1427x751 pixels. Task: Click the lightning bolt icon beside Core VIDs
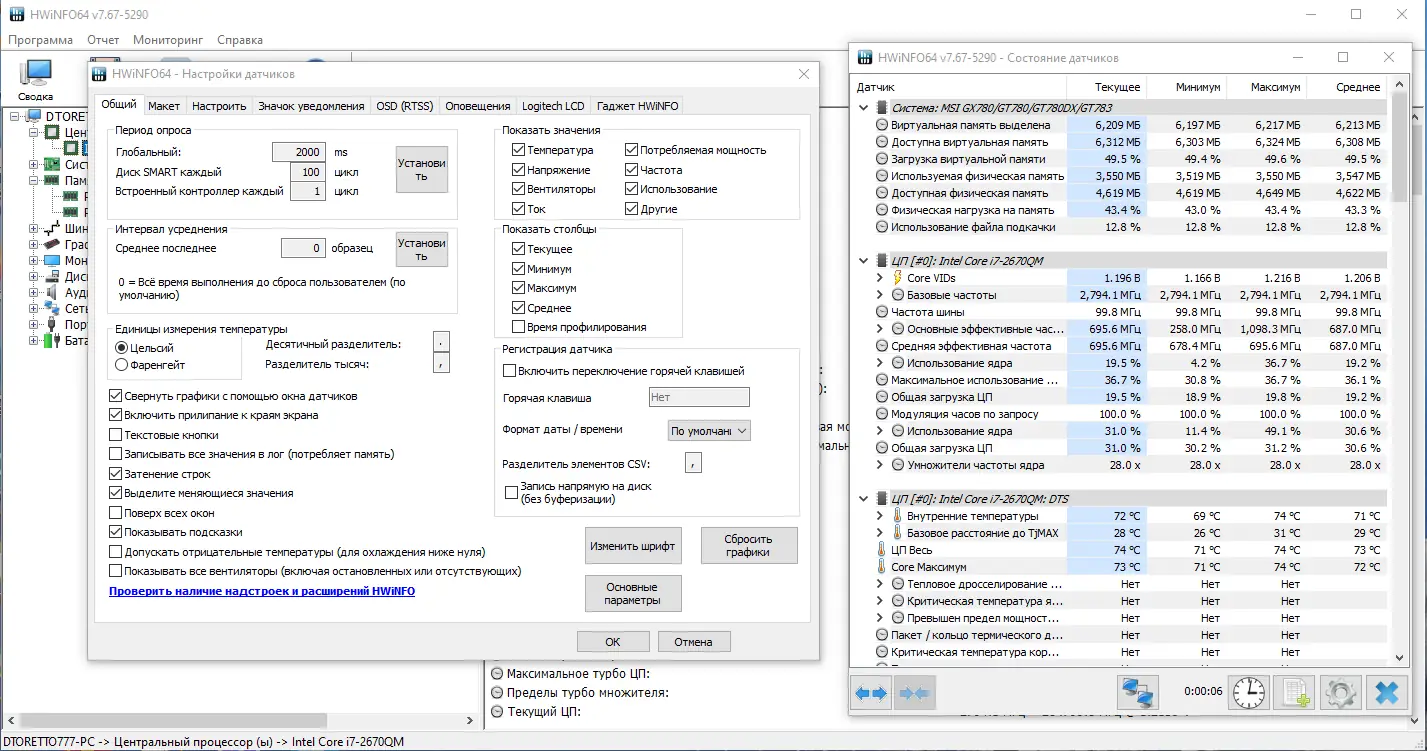[x=897, y=278]
